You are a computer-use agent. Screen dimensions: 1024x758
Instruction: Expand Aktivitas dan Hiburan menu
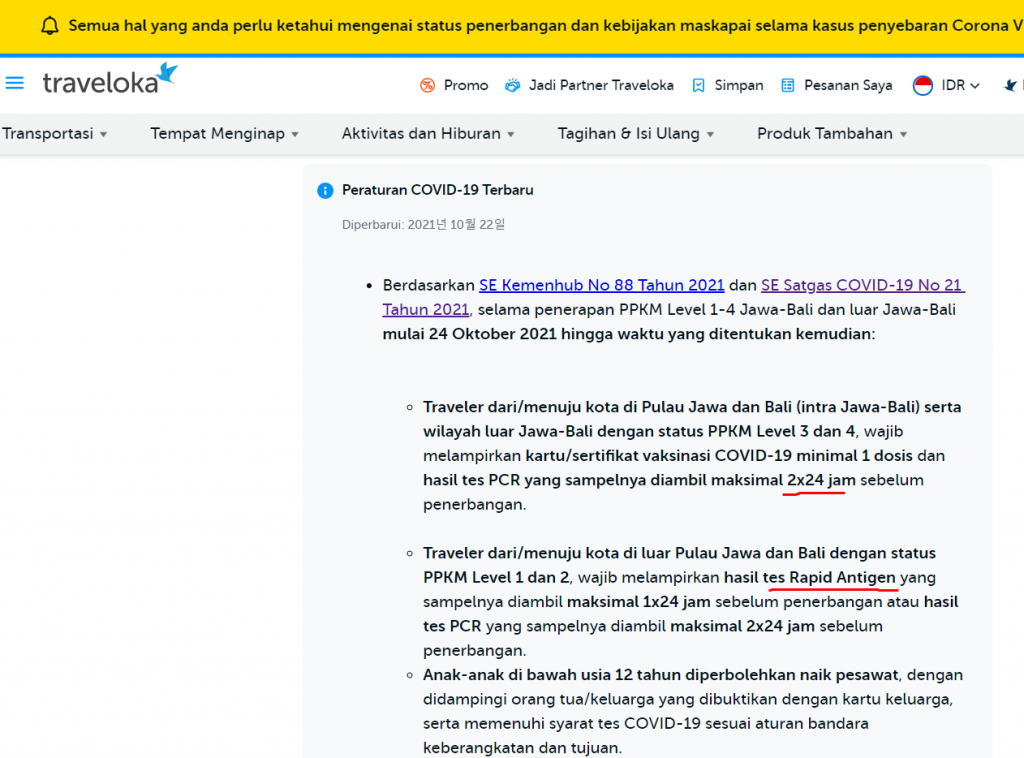[x=428, y=134]
